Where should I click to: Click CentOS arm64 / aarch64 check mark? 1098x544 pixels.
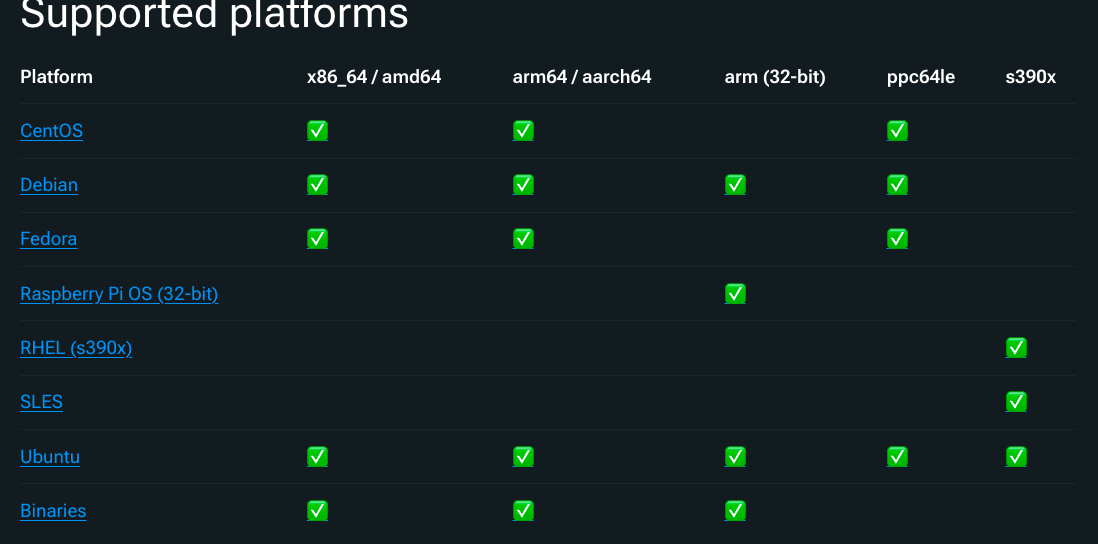(523, 131)
